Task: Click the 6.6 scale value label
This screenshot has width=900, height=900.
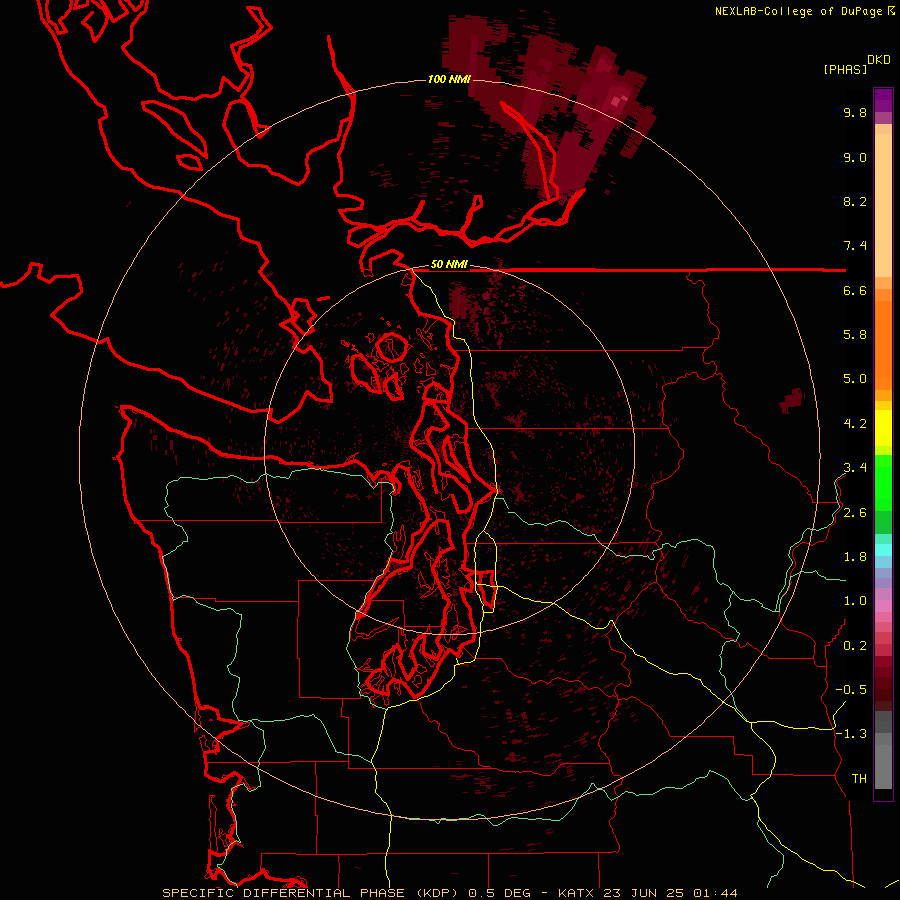Action: click(855, 290)
